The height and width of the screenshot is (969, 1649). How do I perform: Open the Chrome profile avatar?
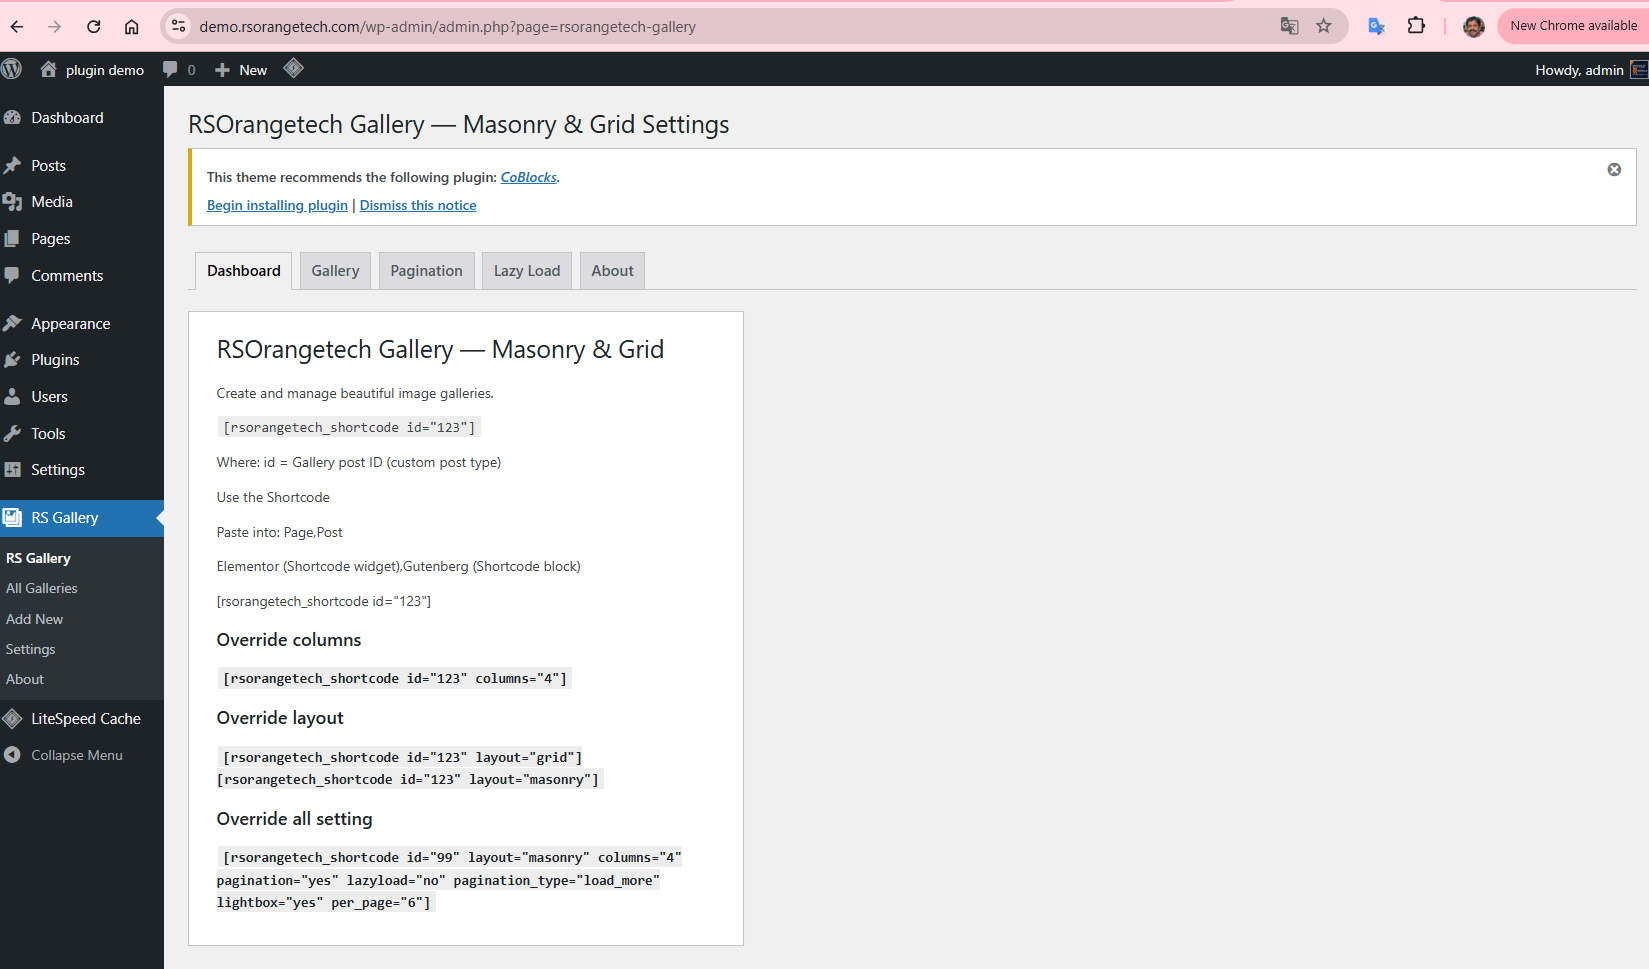tap(1473, 26)
